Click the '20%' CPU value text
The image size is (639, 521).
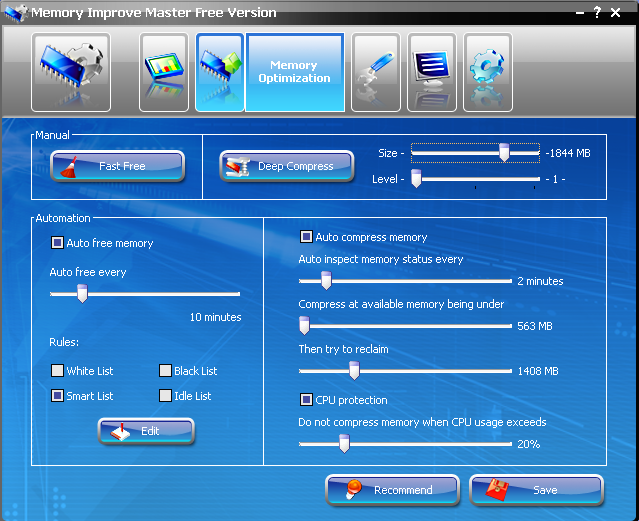(x=529, y=444)
